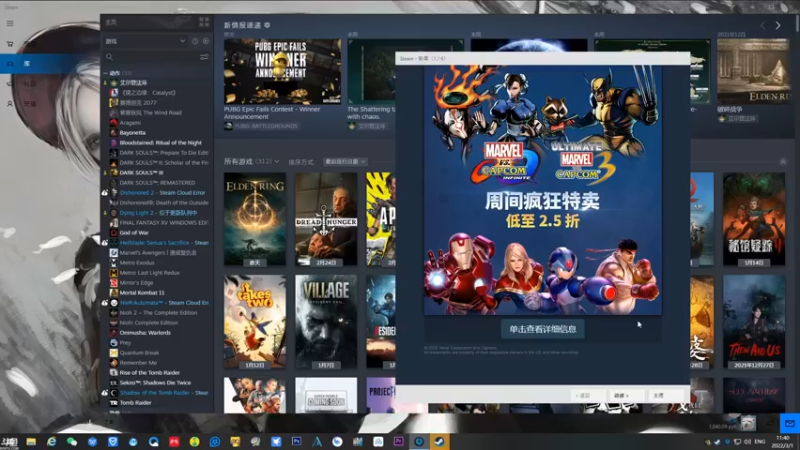Viewport: 800px width, 450px height.
Task: Select Bayonetta in the game list
Action: coord(133,133)
